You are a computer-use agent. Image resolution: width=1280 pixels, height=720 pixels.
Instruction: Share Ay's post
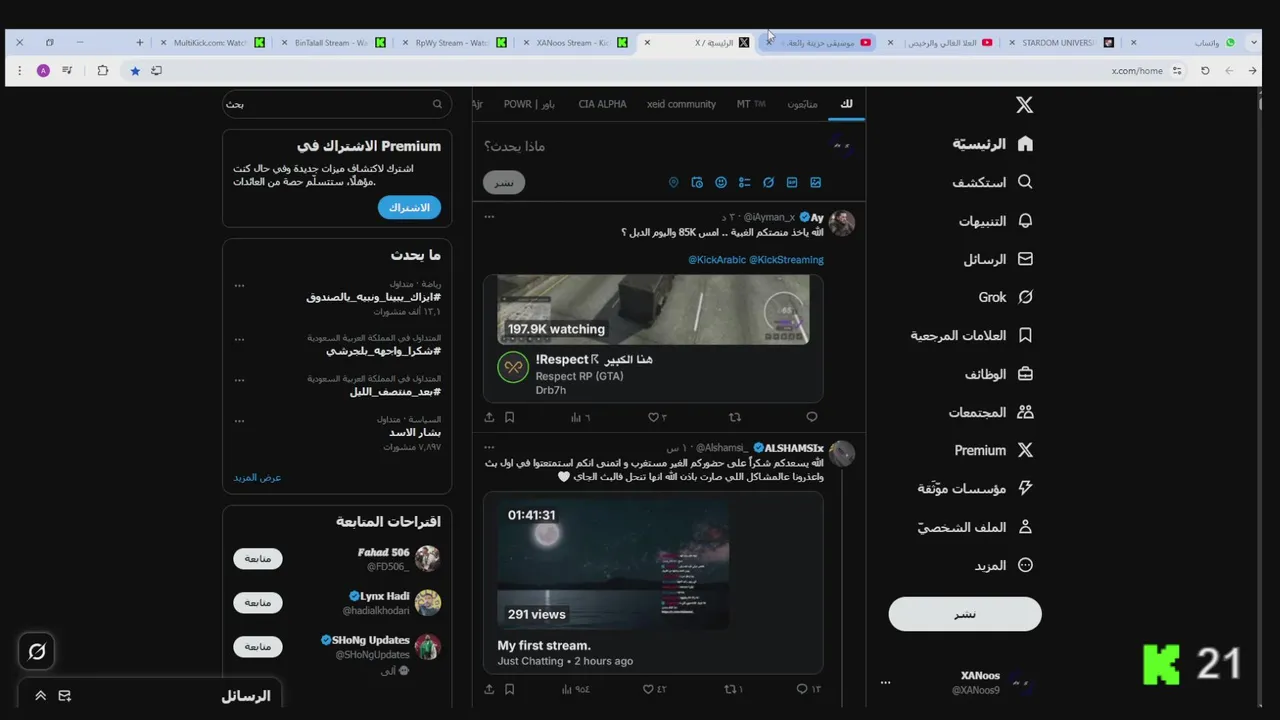click(x=489, y=417)
